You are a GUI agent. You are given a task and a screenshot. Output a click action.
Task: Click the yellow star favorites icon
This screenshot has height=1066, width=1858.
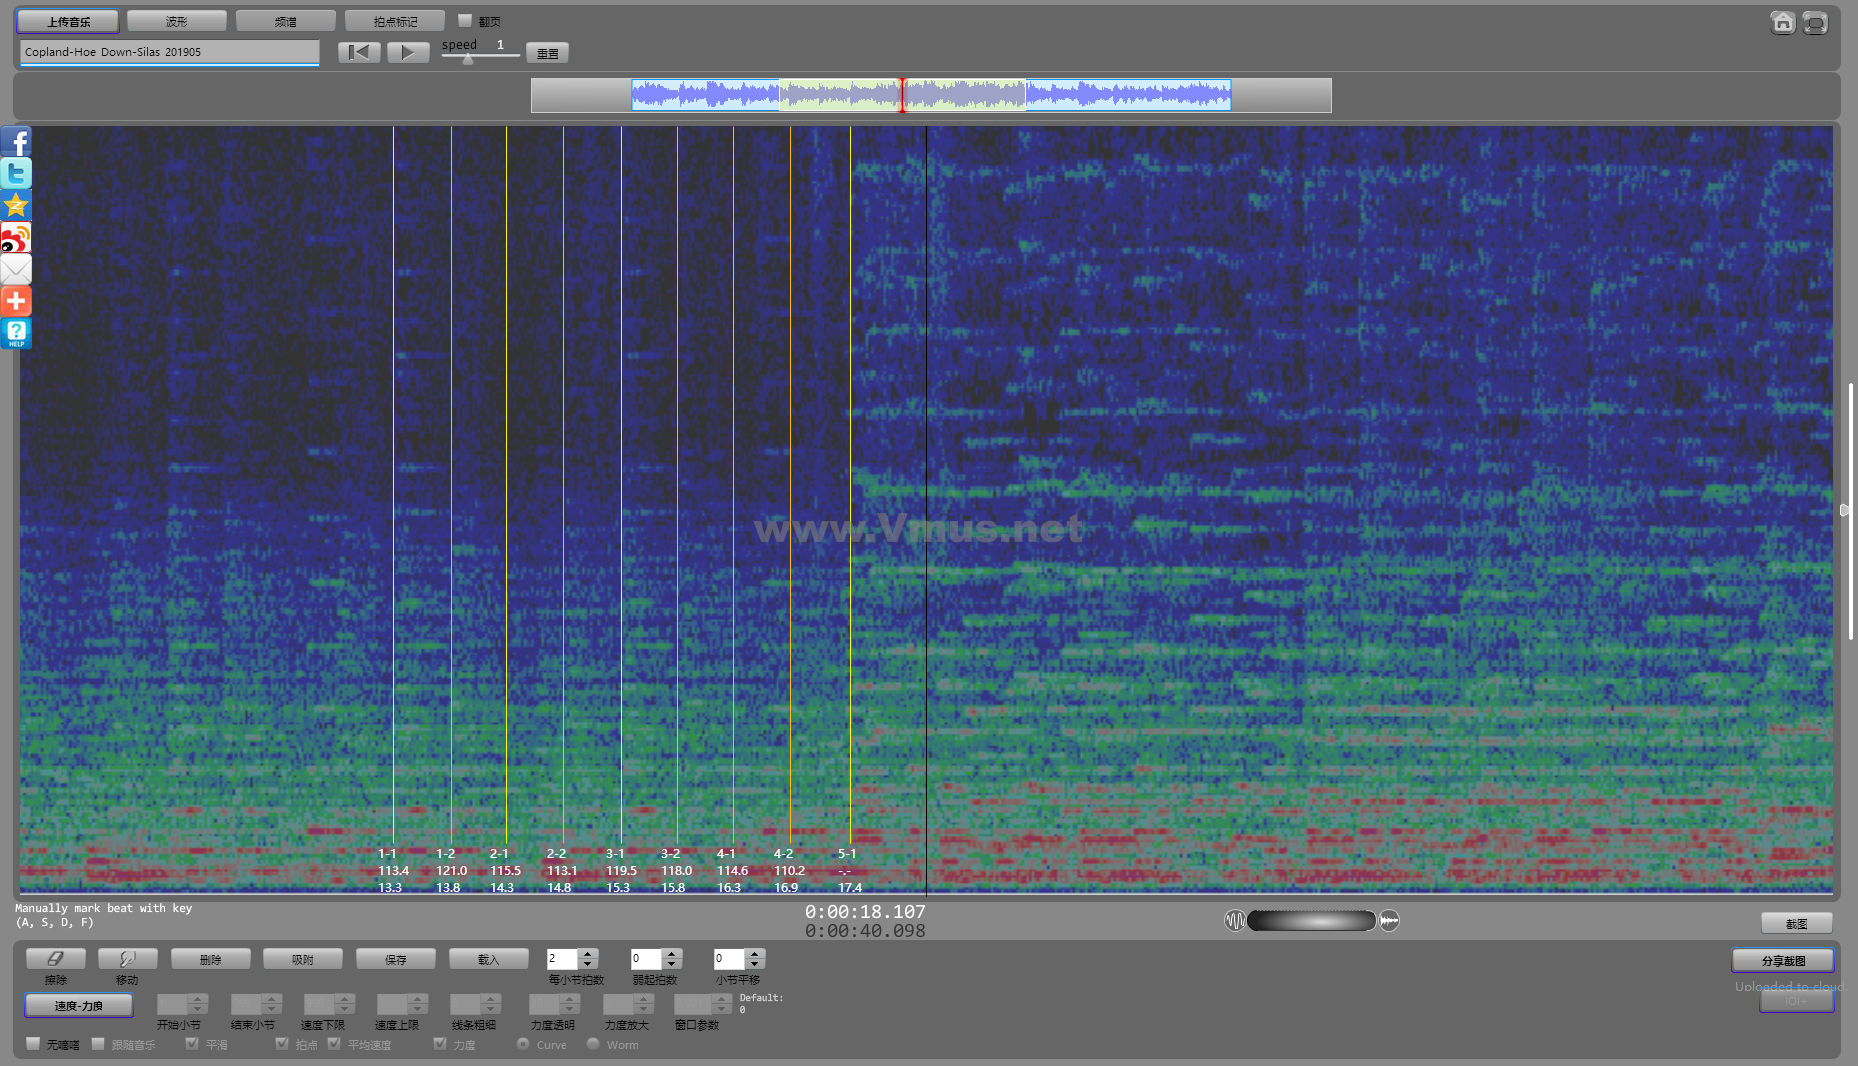pos(16,206)
